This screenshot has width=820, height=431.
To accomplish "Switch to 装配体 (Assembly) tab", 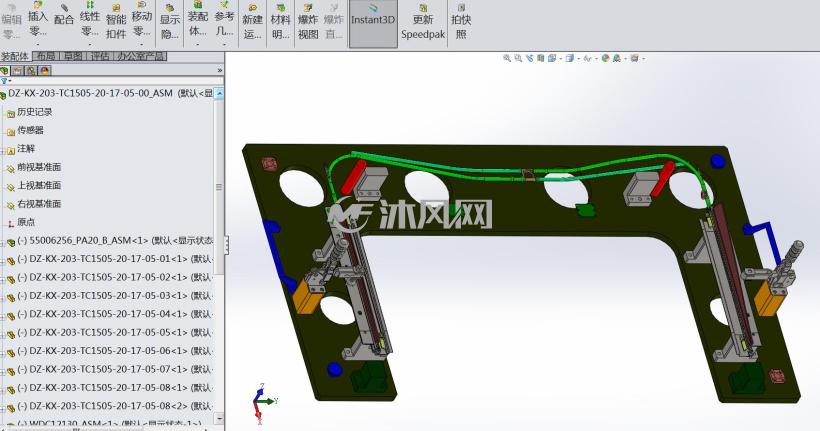I will 16,56.
